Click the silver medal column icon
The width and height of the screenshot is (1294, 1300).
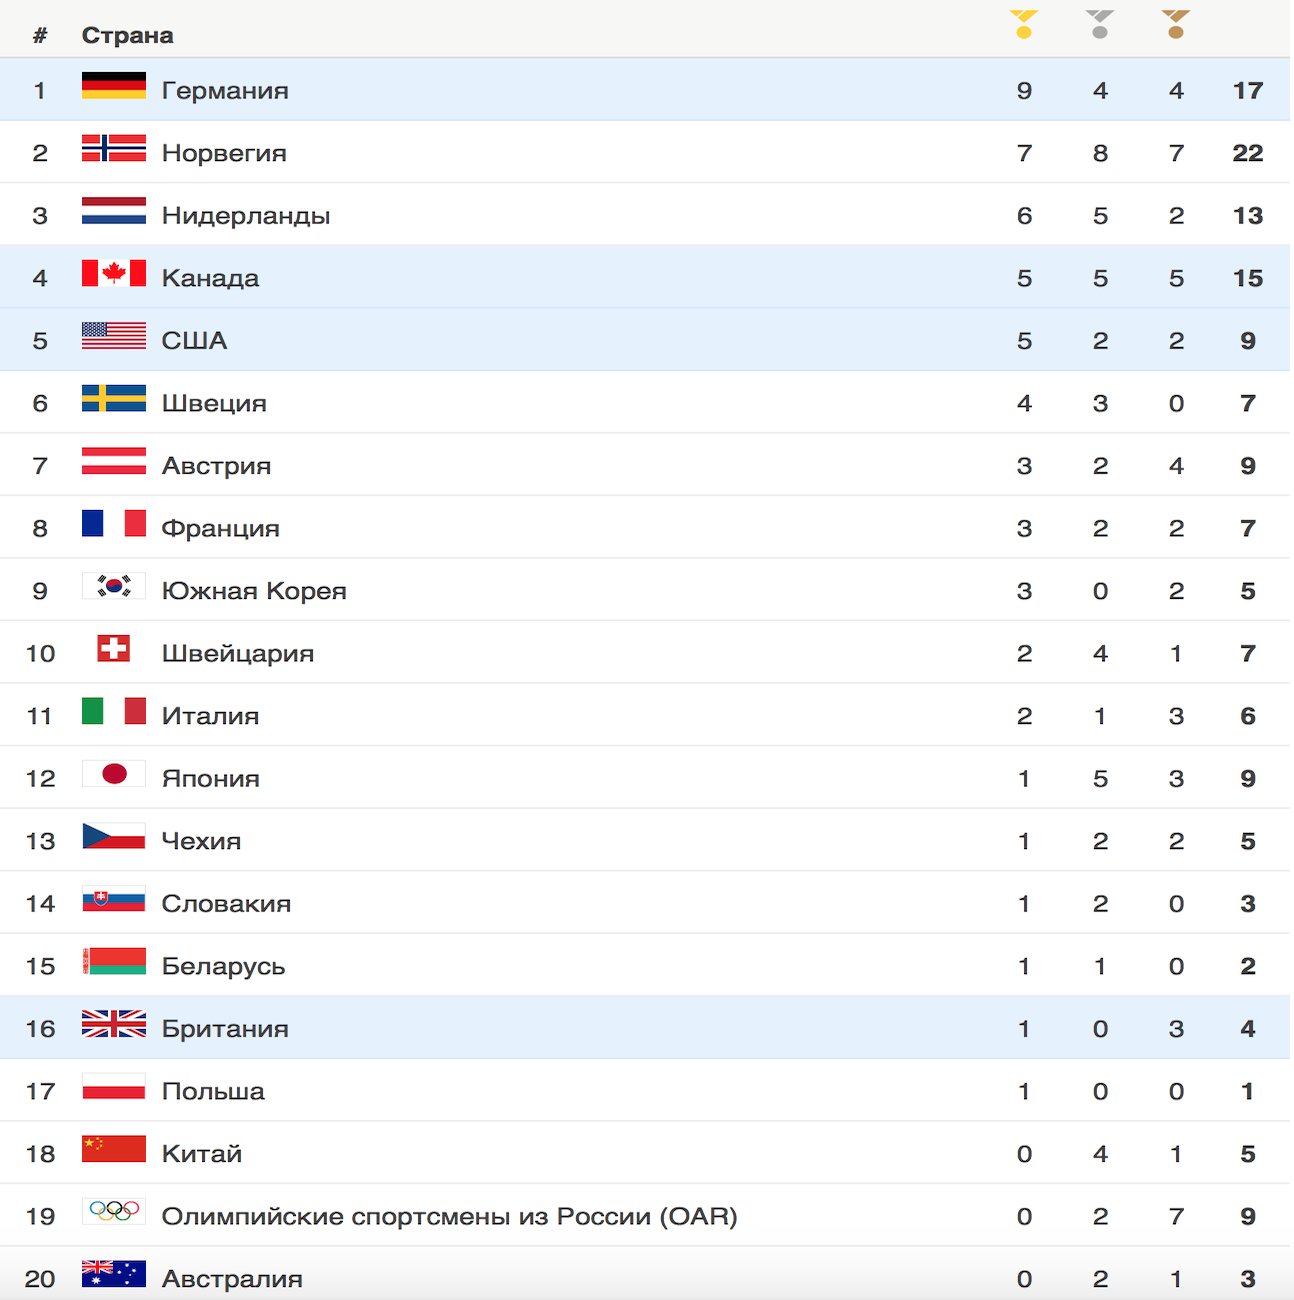point(1100,24)
